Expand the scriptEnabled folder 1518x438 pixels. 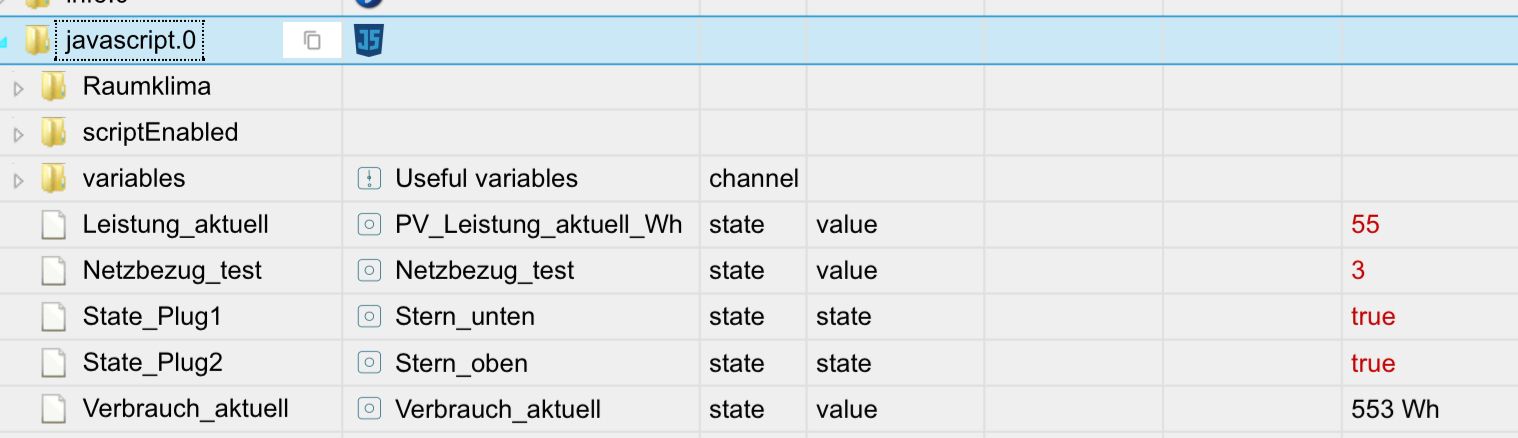[x=18, y=135]
